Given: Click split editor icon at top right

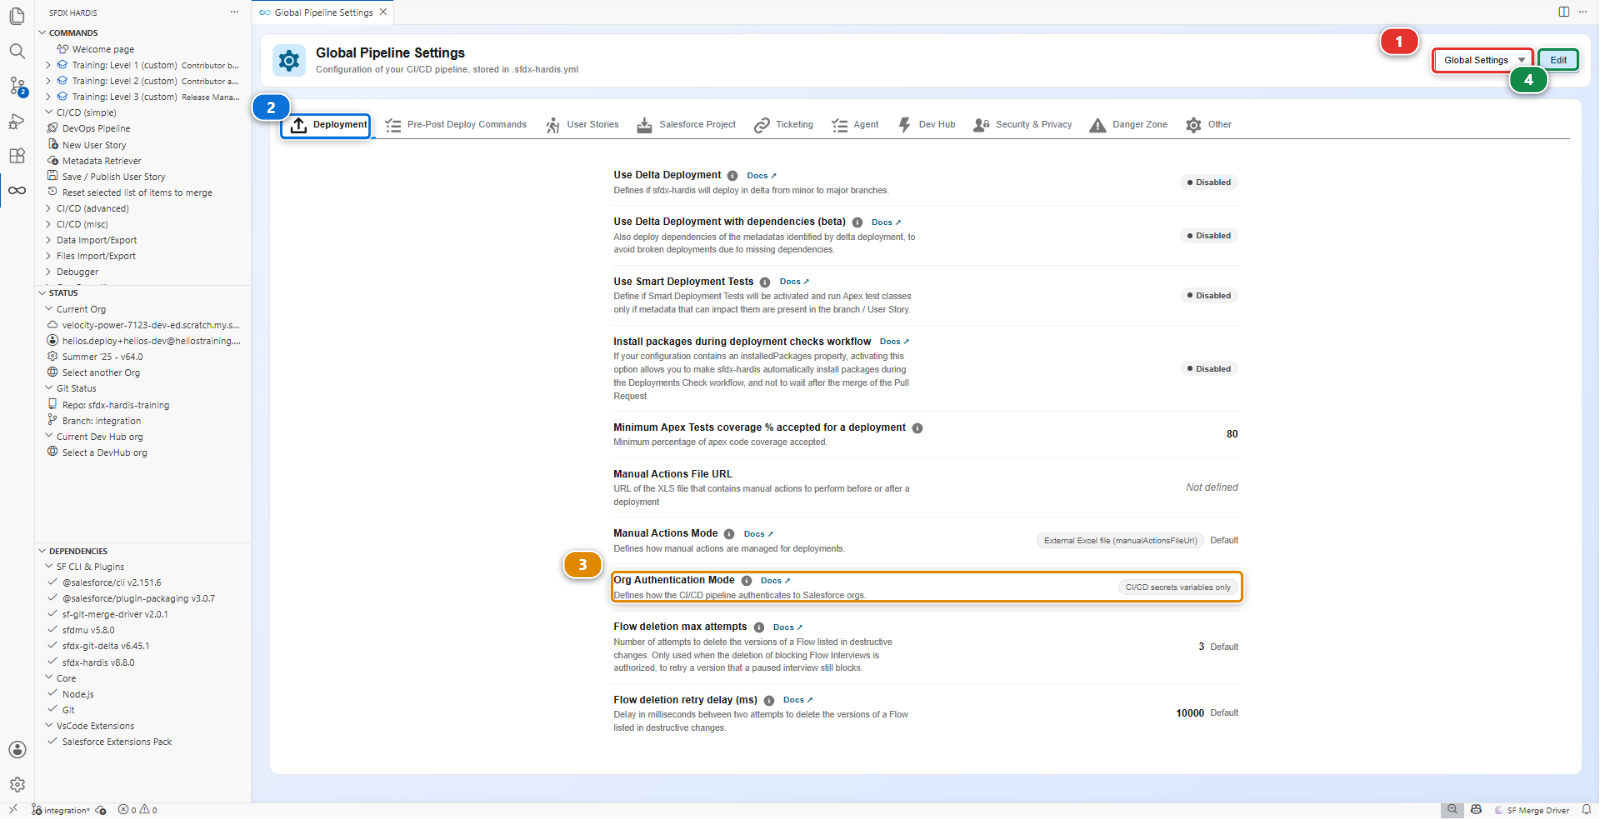Looking at the screenshot, I should pyautogui.click(x=1563, y=12).
